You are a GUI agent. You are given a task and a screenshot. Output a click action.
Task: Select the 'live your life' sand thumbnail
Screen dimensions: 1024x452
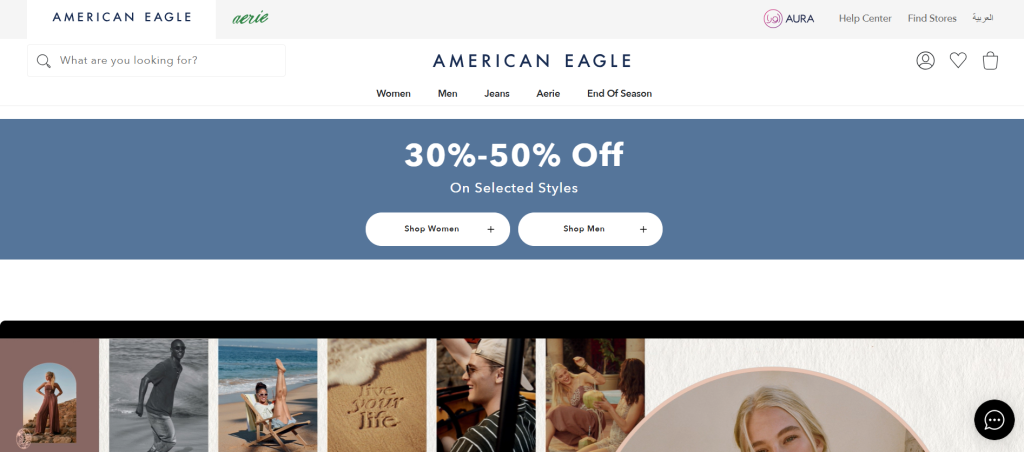(x=376, y=395)
